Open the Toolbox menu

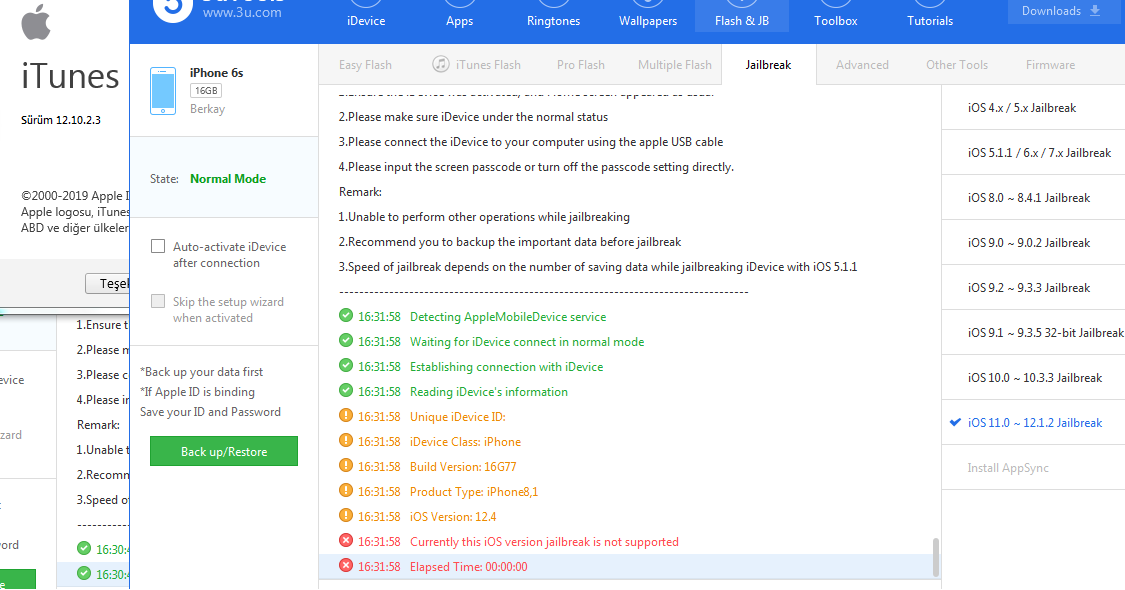pos(835,20)
